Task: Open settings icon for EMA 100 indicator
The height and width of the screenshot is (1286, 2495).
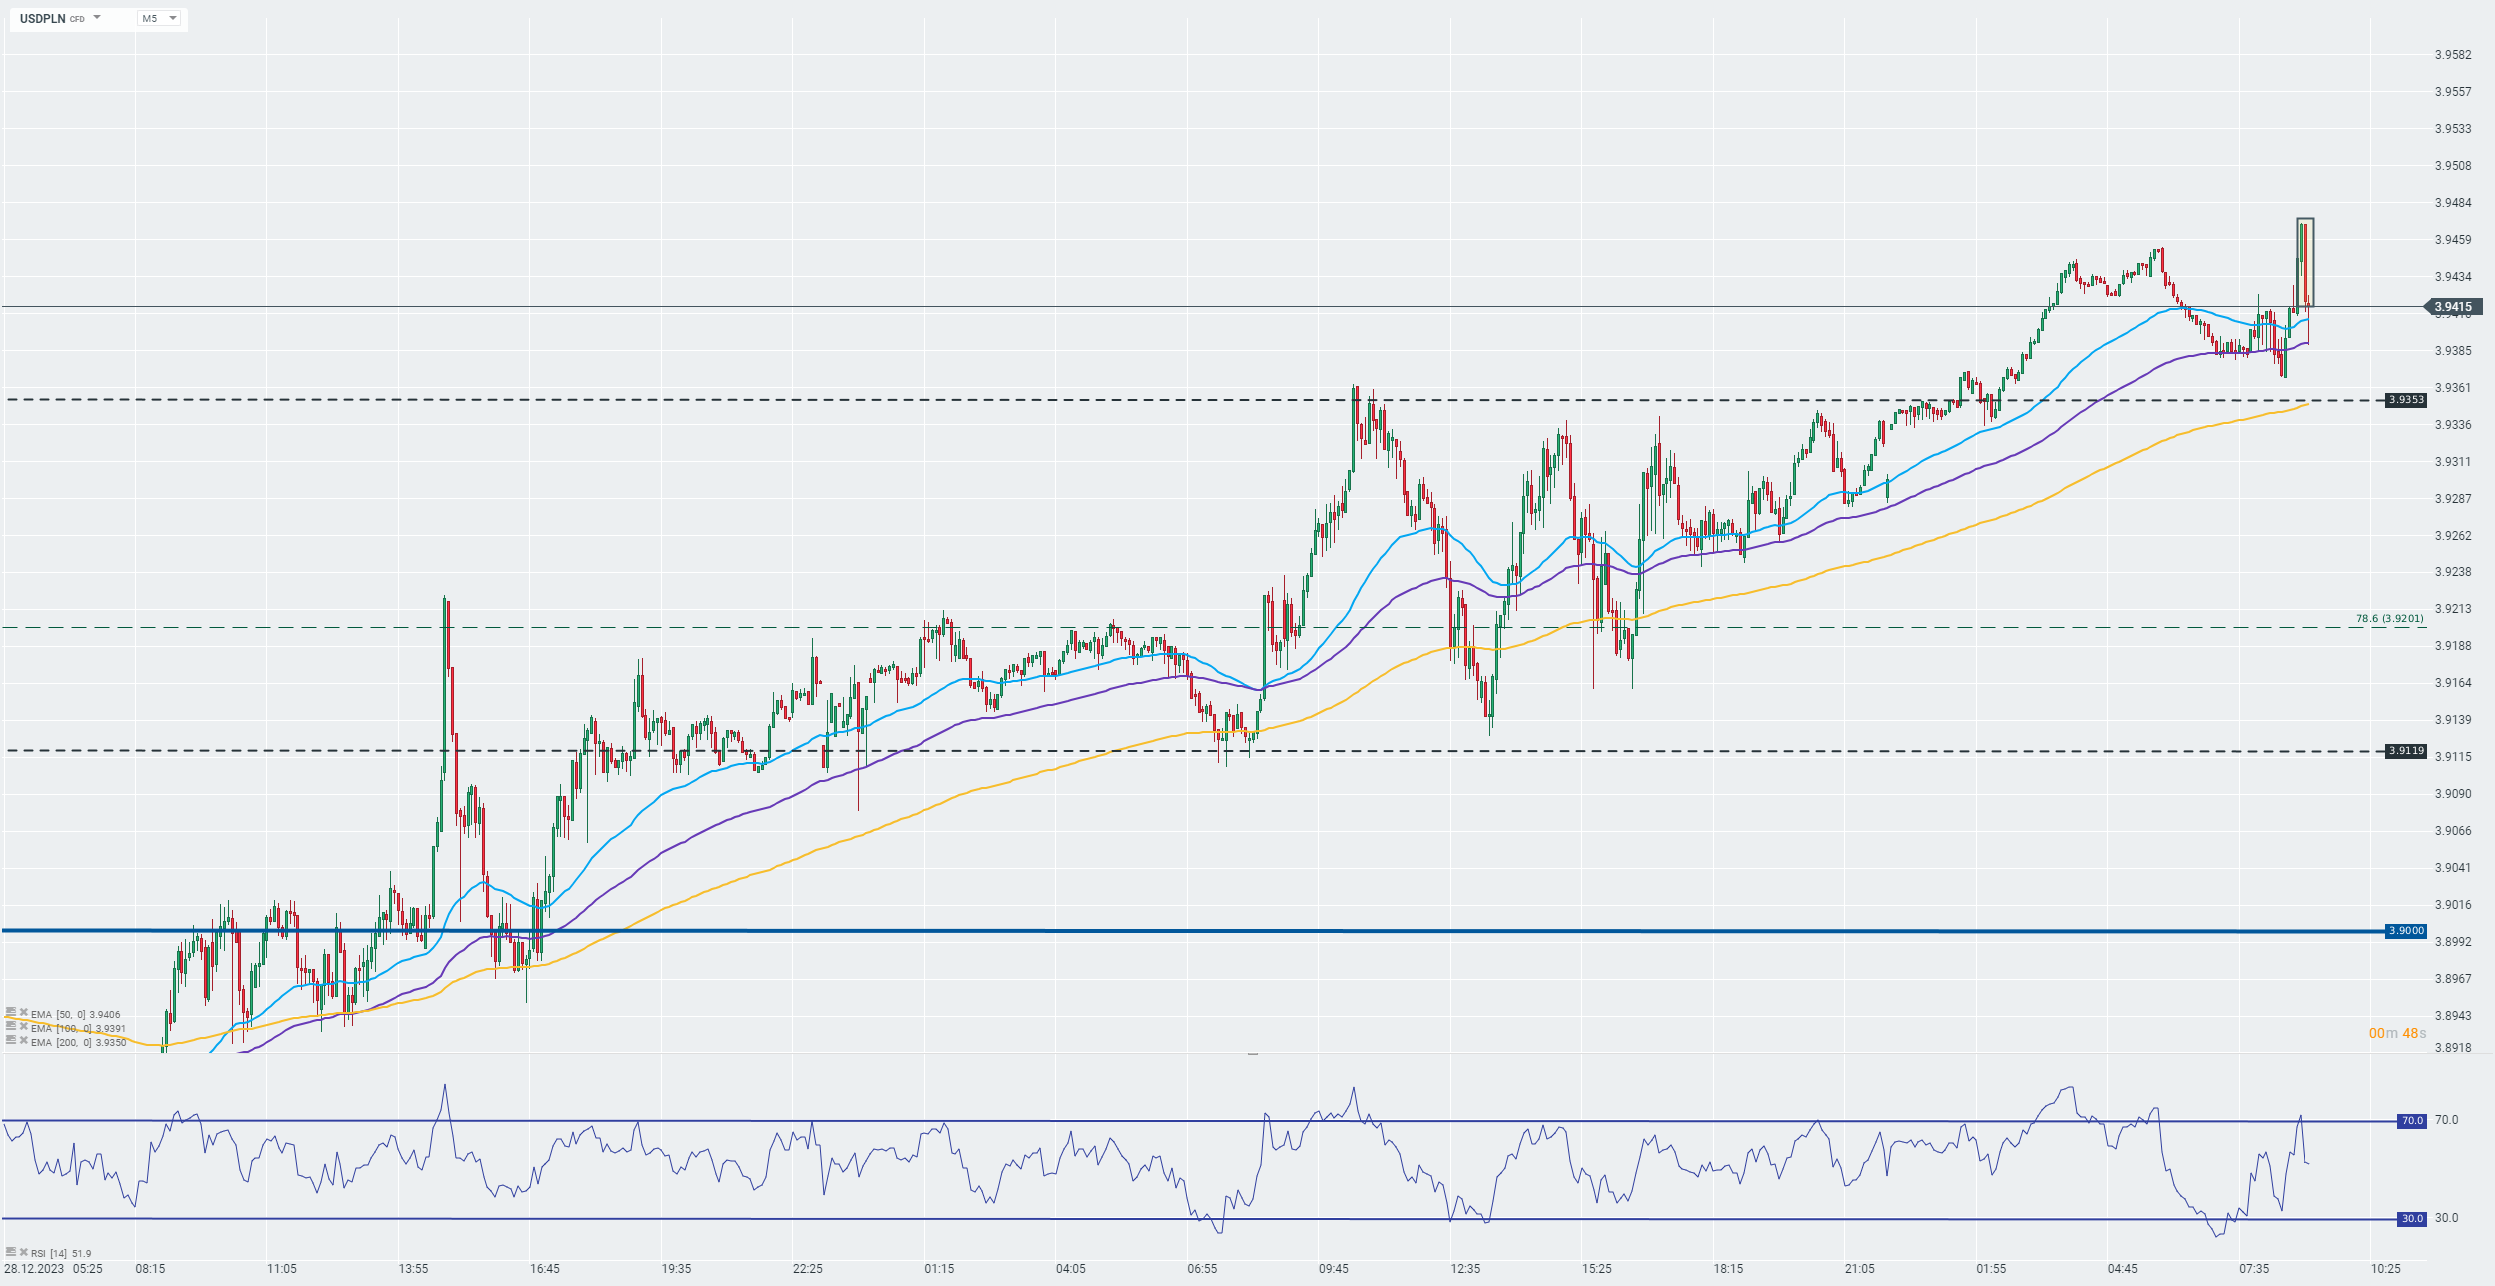Action: tap(11, 1026)
